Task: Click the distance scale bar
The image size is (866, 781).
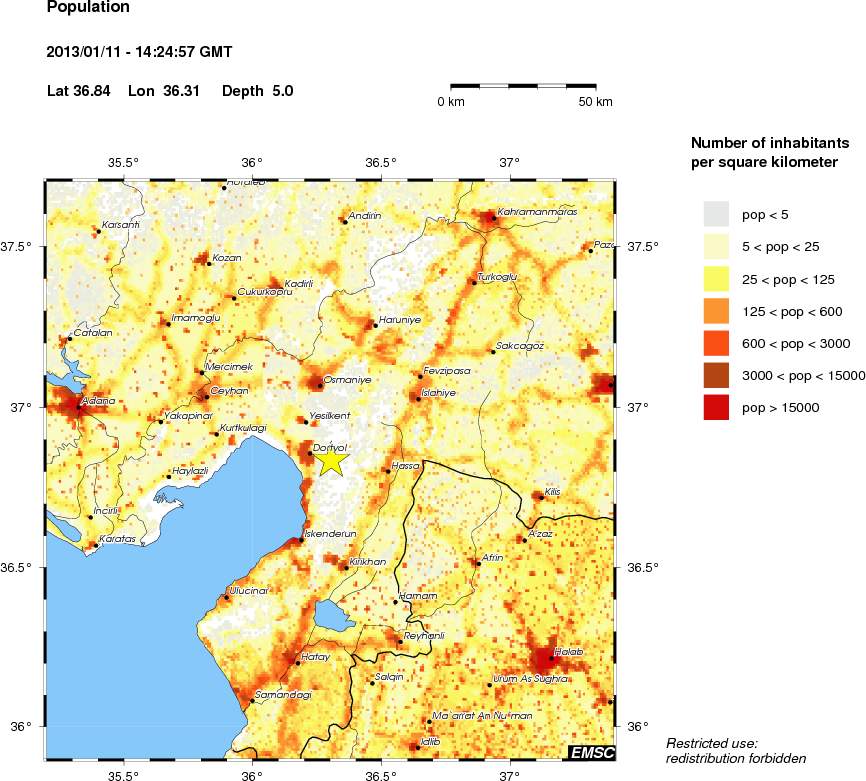Action: coord(523,86)
